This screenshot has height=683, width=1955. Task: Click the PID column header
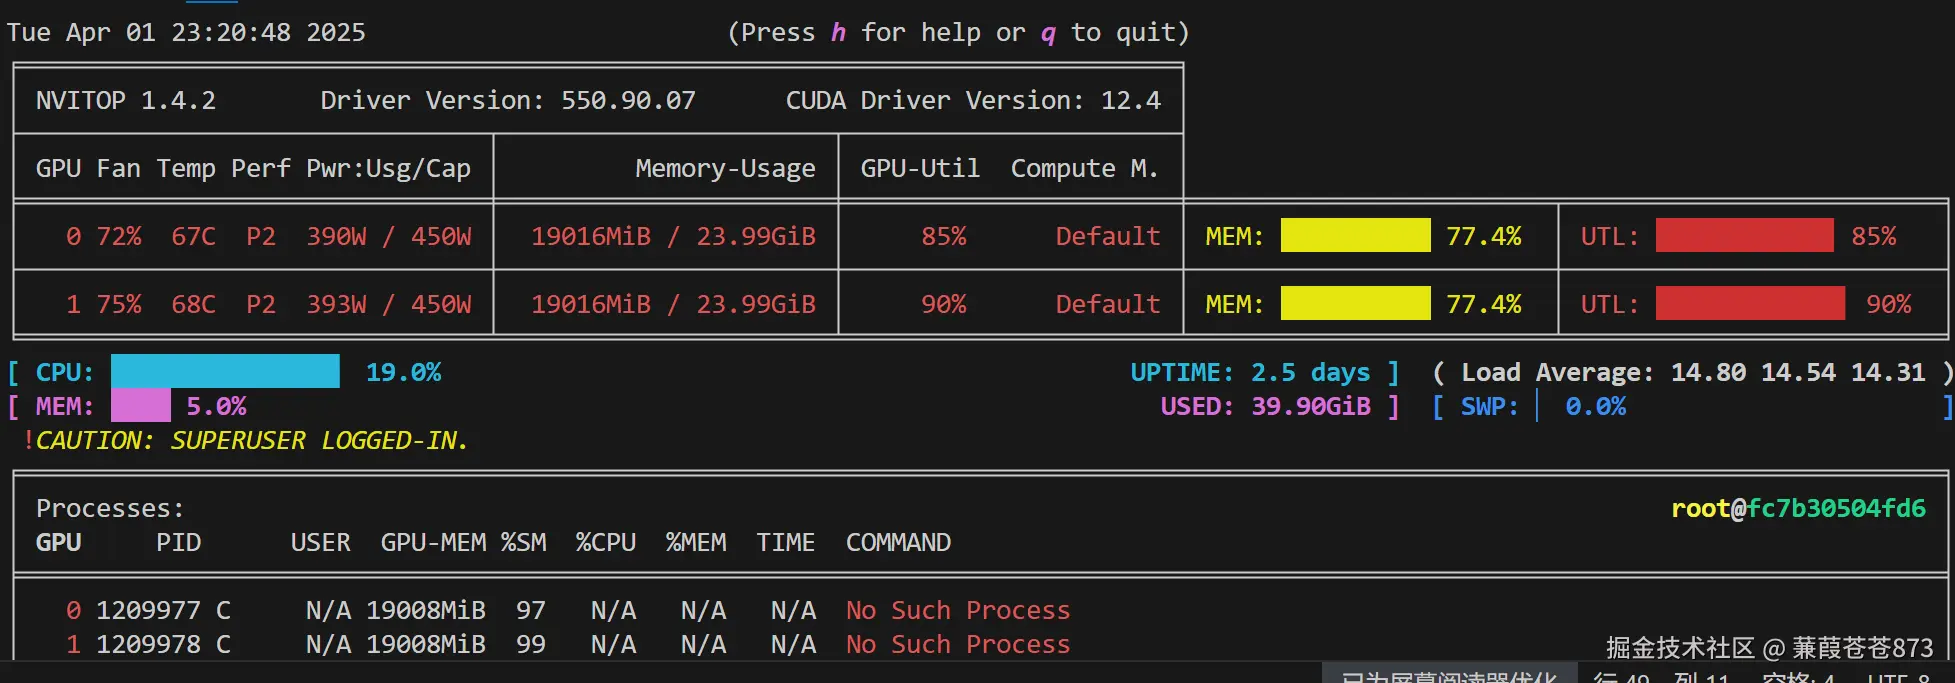pos(178,542)
